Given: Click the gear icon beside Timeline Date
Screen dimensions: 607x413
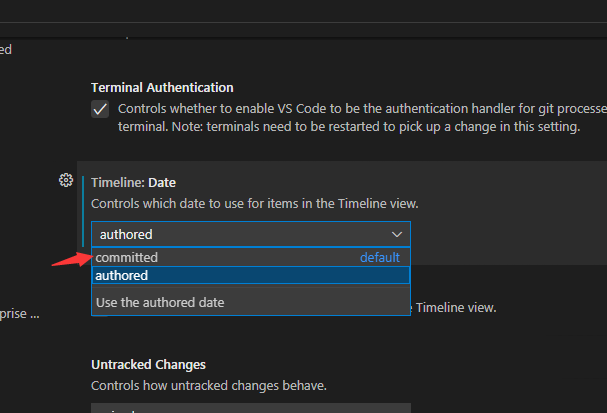Looking at the screenshot, I should click(66, 180).
